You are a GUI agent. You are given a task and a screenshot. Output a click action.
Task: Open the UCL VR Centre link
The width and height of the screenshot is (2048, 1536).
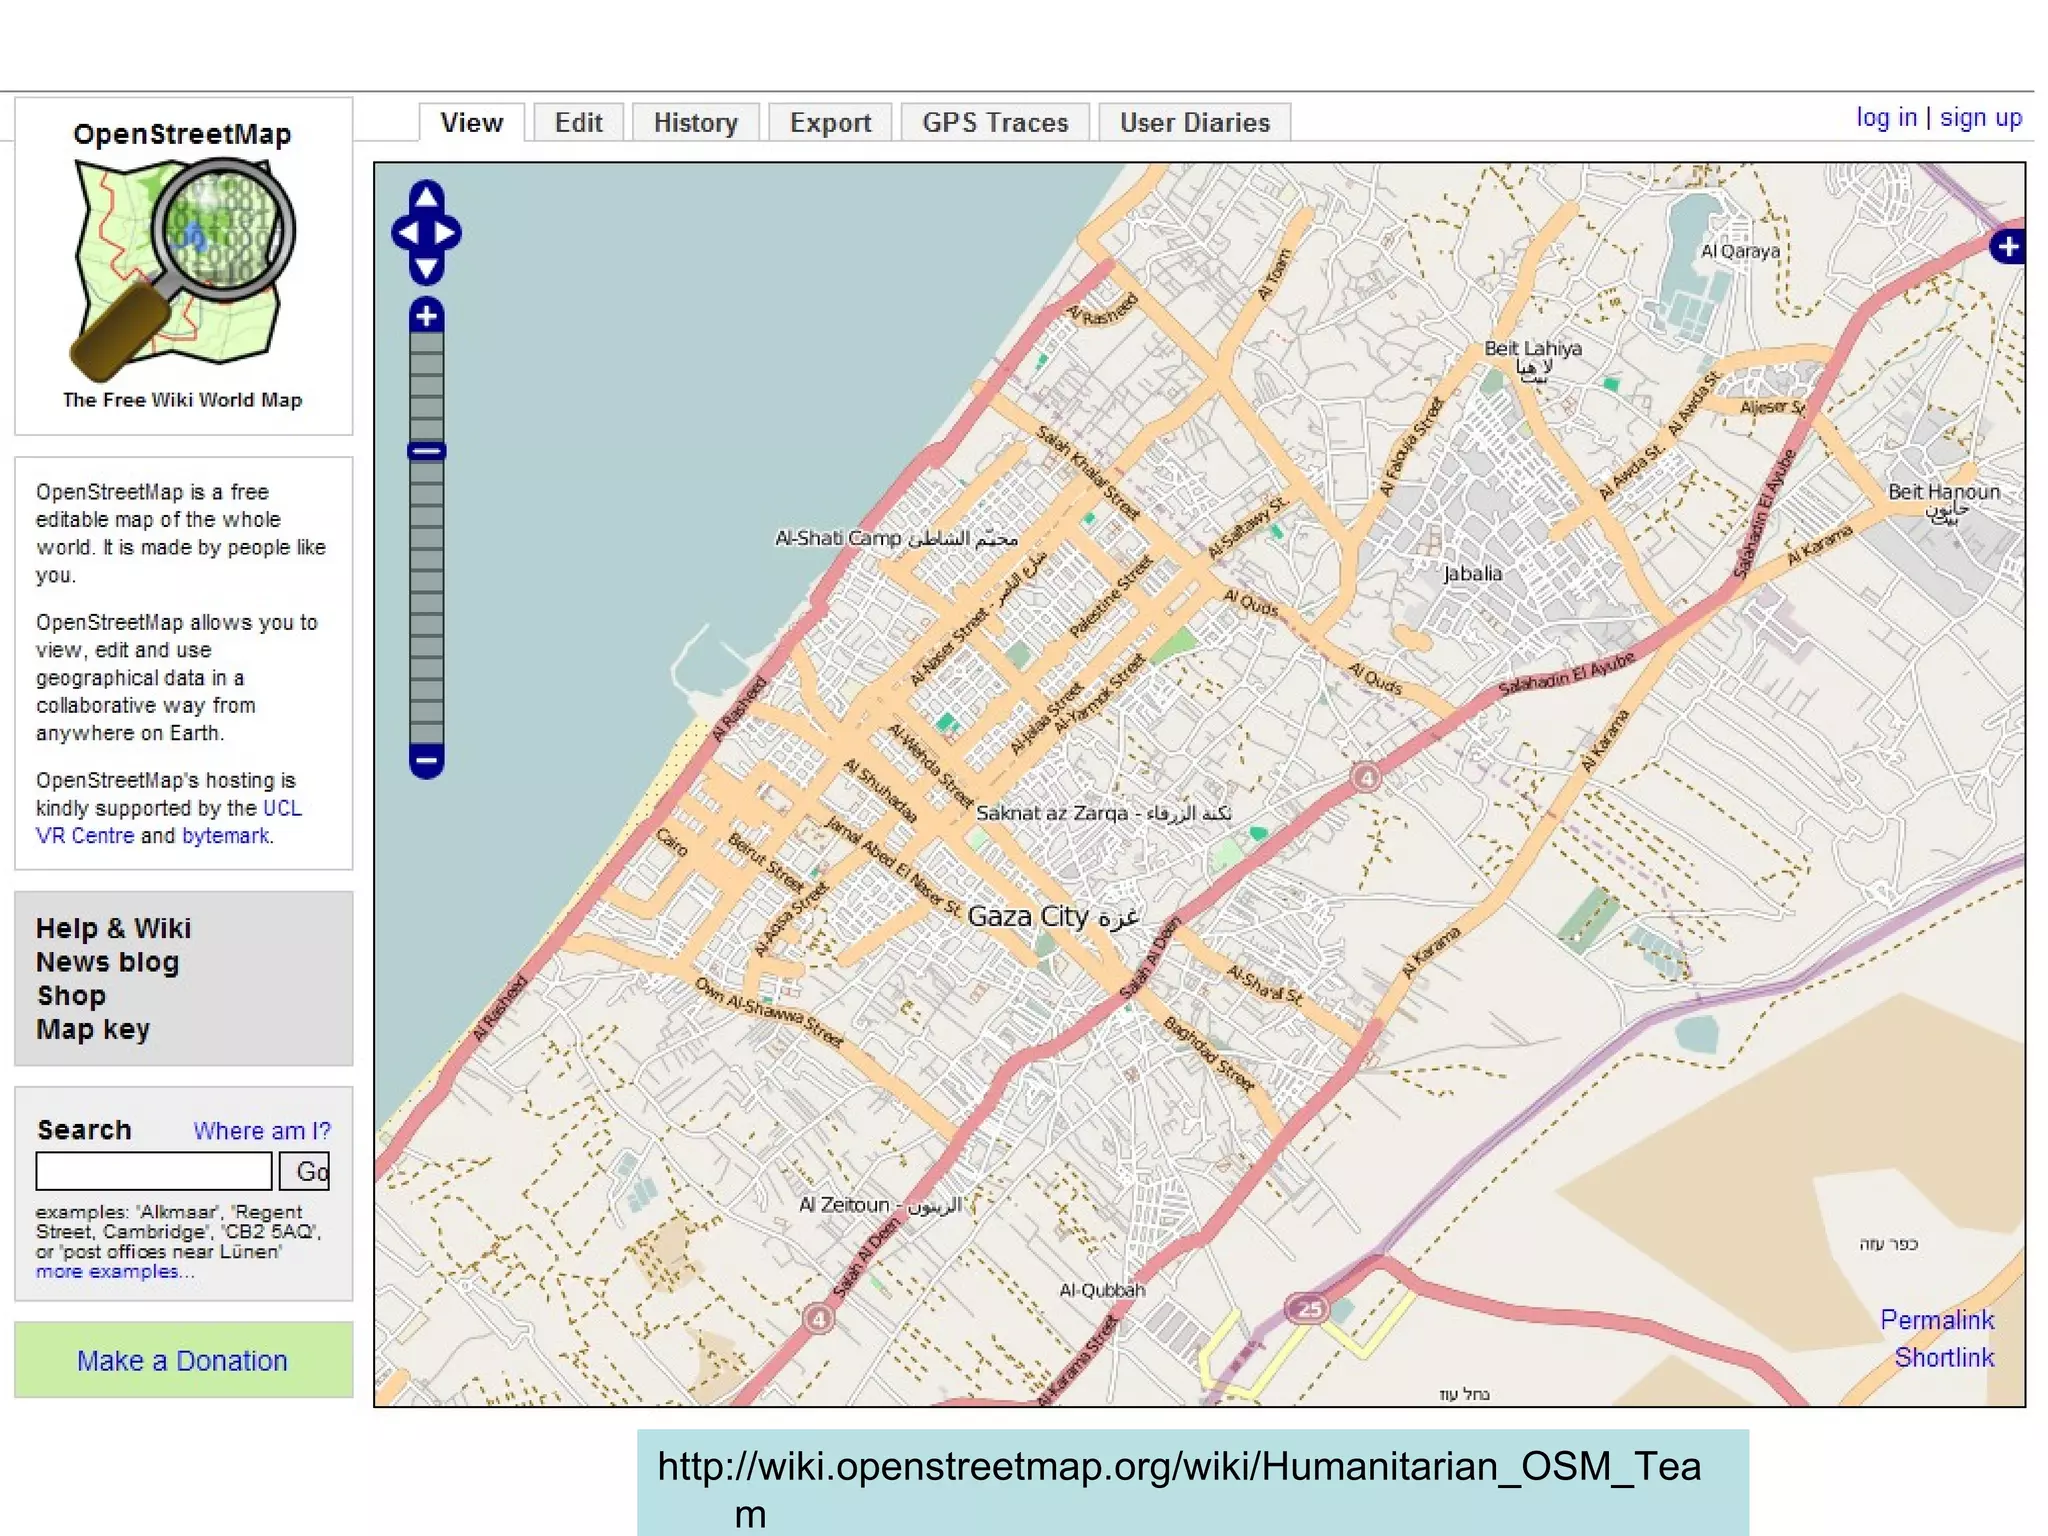coord(168,821)
